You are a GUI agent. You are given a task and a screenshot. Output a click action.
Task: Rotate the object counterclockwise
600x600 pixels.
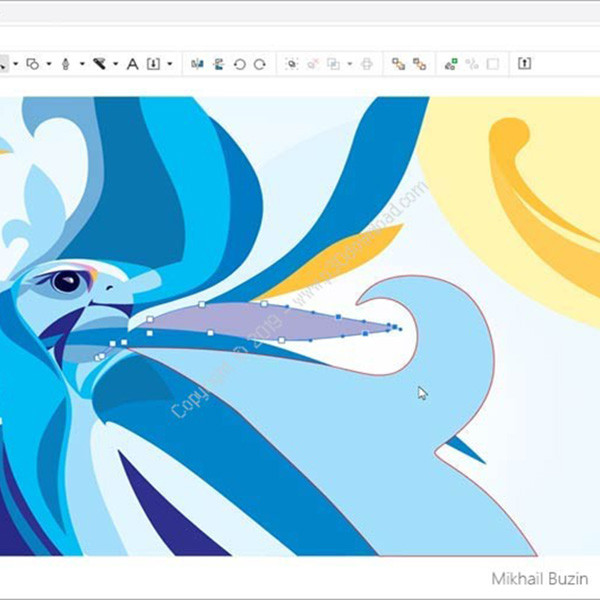tap(240, 64)
